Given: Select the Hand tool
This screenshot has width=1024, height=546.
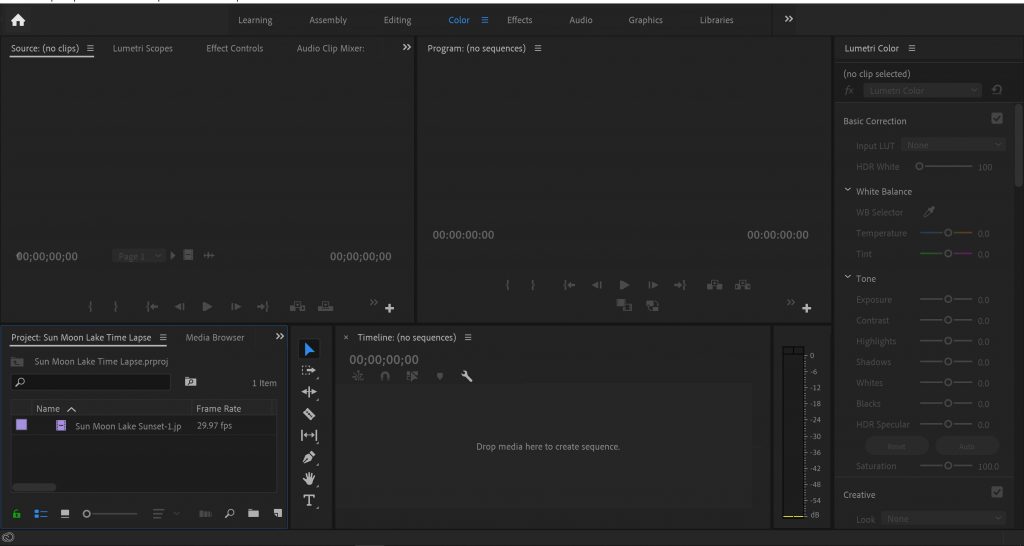Looking at the screenshot, I should 309,479.
